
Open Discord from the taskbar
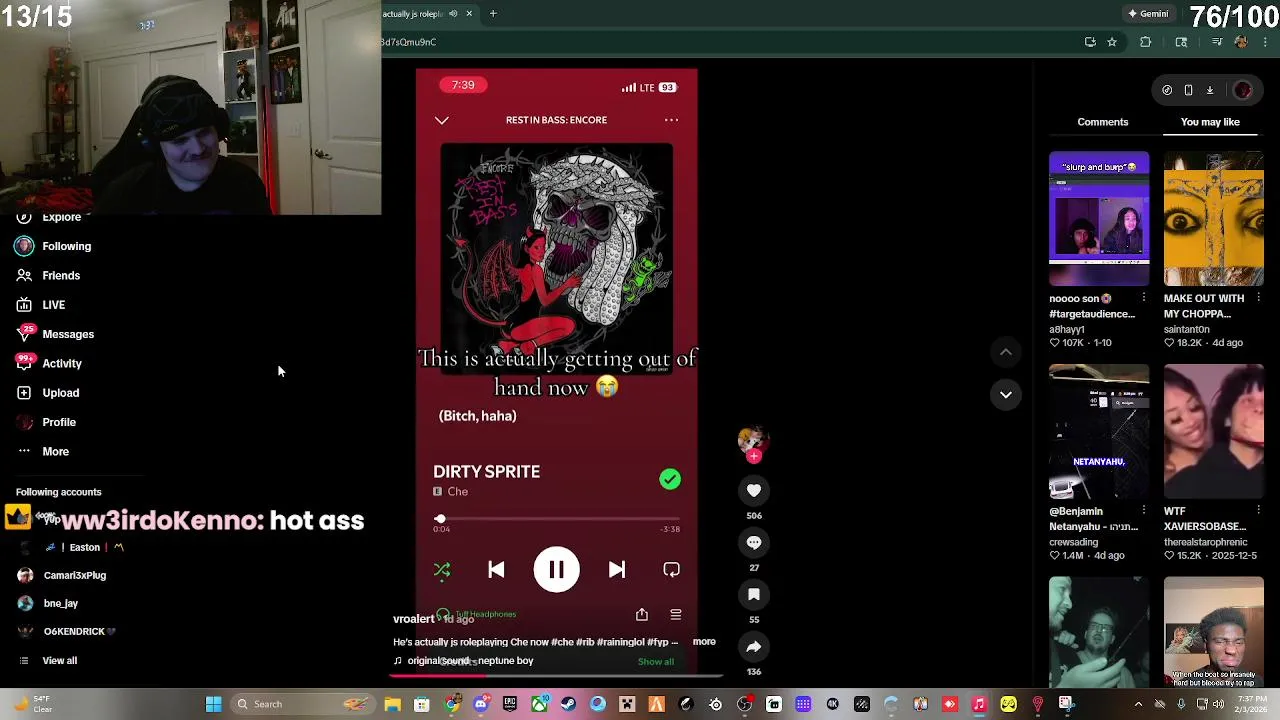(x=481, y=704)
